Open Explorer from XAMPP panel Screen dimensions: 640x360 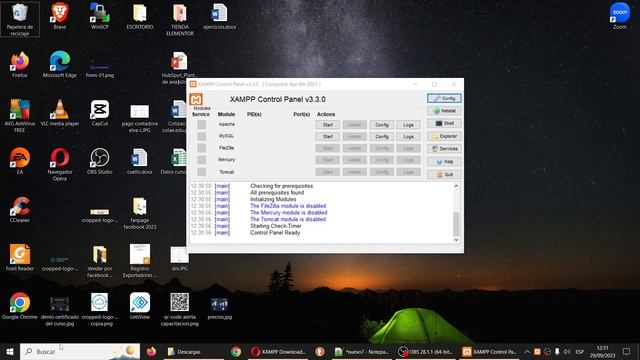click(444, 136)
